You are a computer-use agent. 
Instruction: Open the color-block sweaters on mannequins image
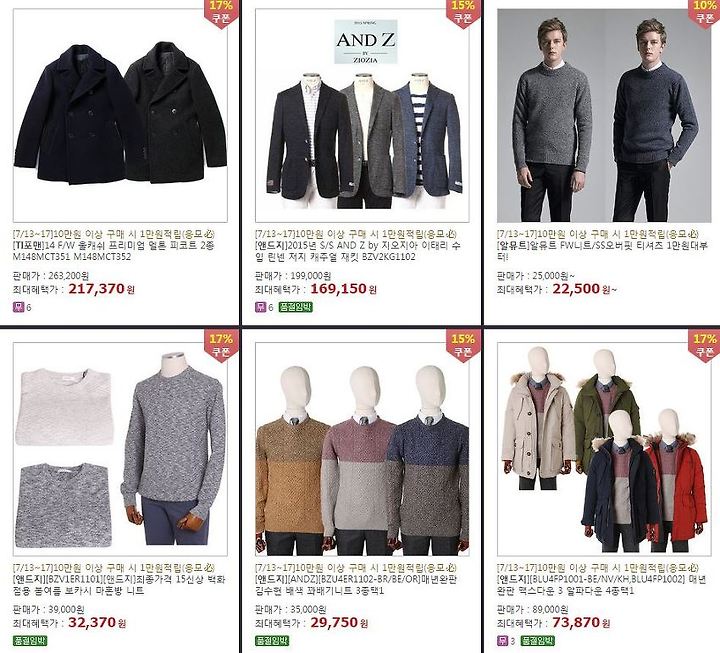[x=362, y=449]
